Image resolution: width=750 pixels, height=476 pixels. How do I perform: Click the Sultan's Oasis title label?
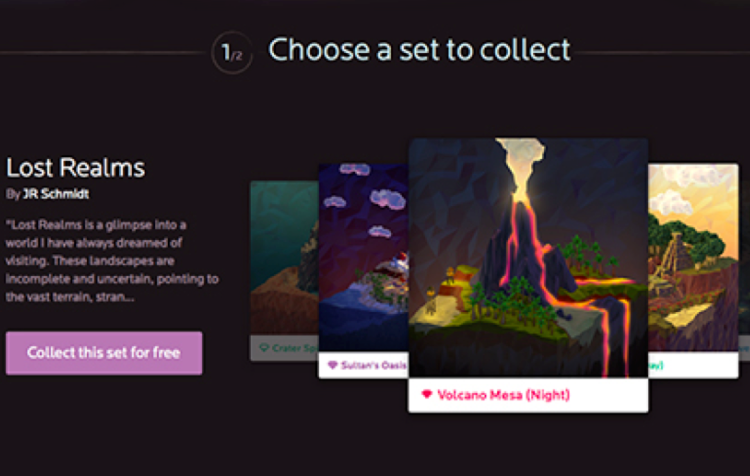pos(374,365)
